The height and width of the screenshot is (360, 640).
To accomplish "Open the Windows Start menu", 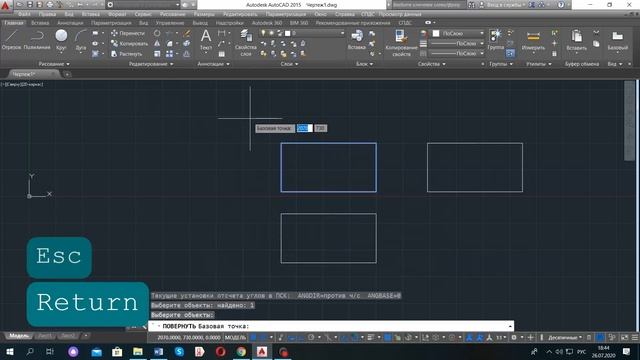I will click(x=9, y=351).
